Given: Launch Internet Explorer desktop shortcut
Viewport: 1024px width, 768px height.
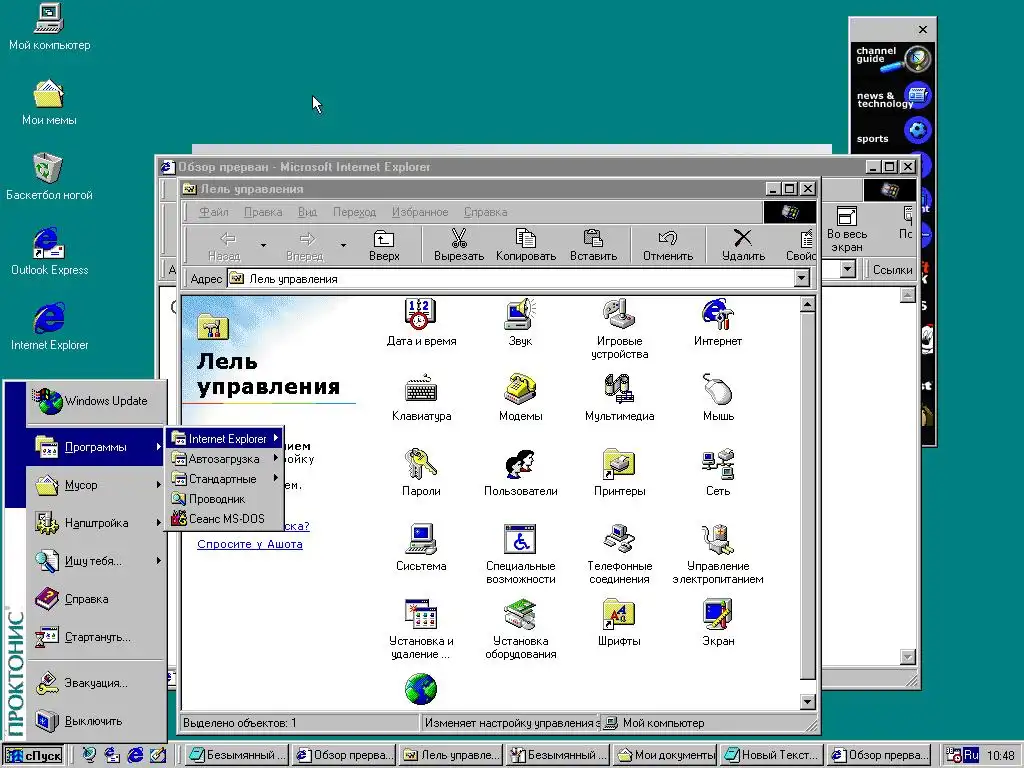Looking at the screenshot, I should pyautogui.click(x=49, y=327).
